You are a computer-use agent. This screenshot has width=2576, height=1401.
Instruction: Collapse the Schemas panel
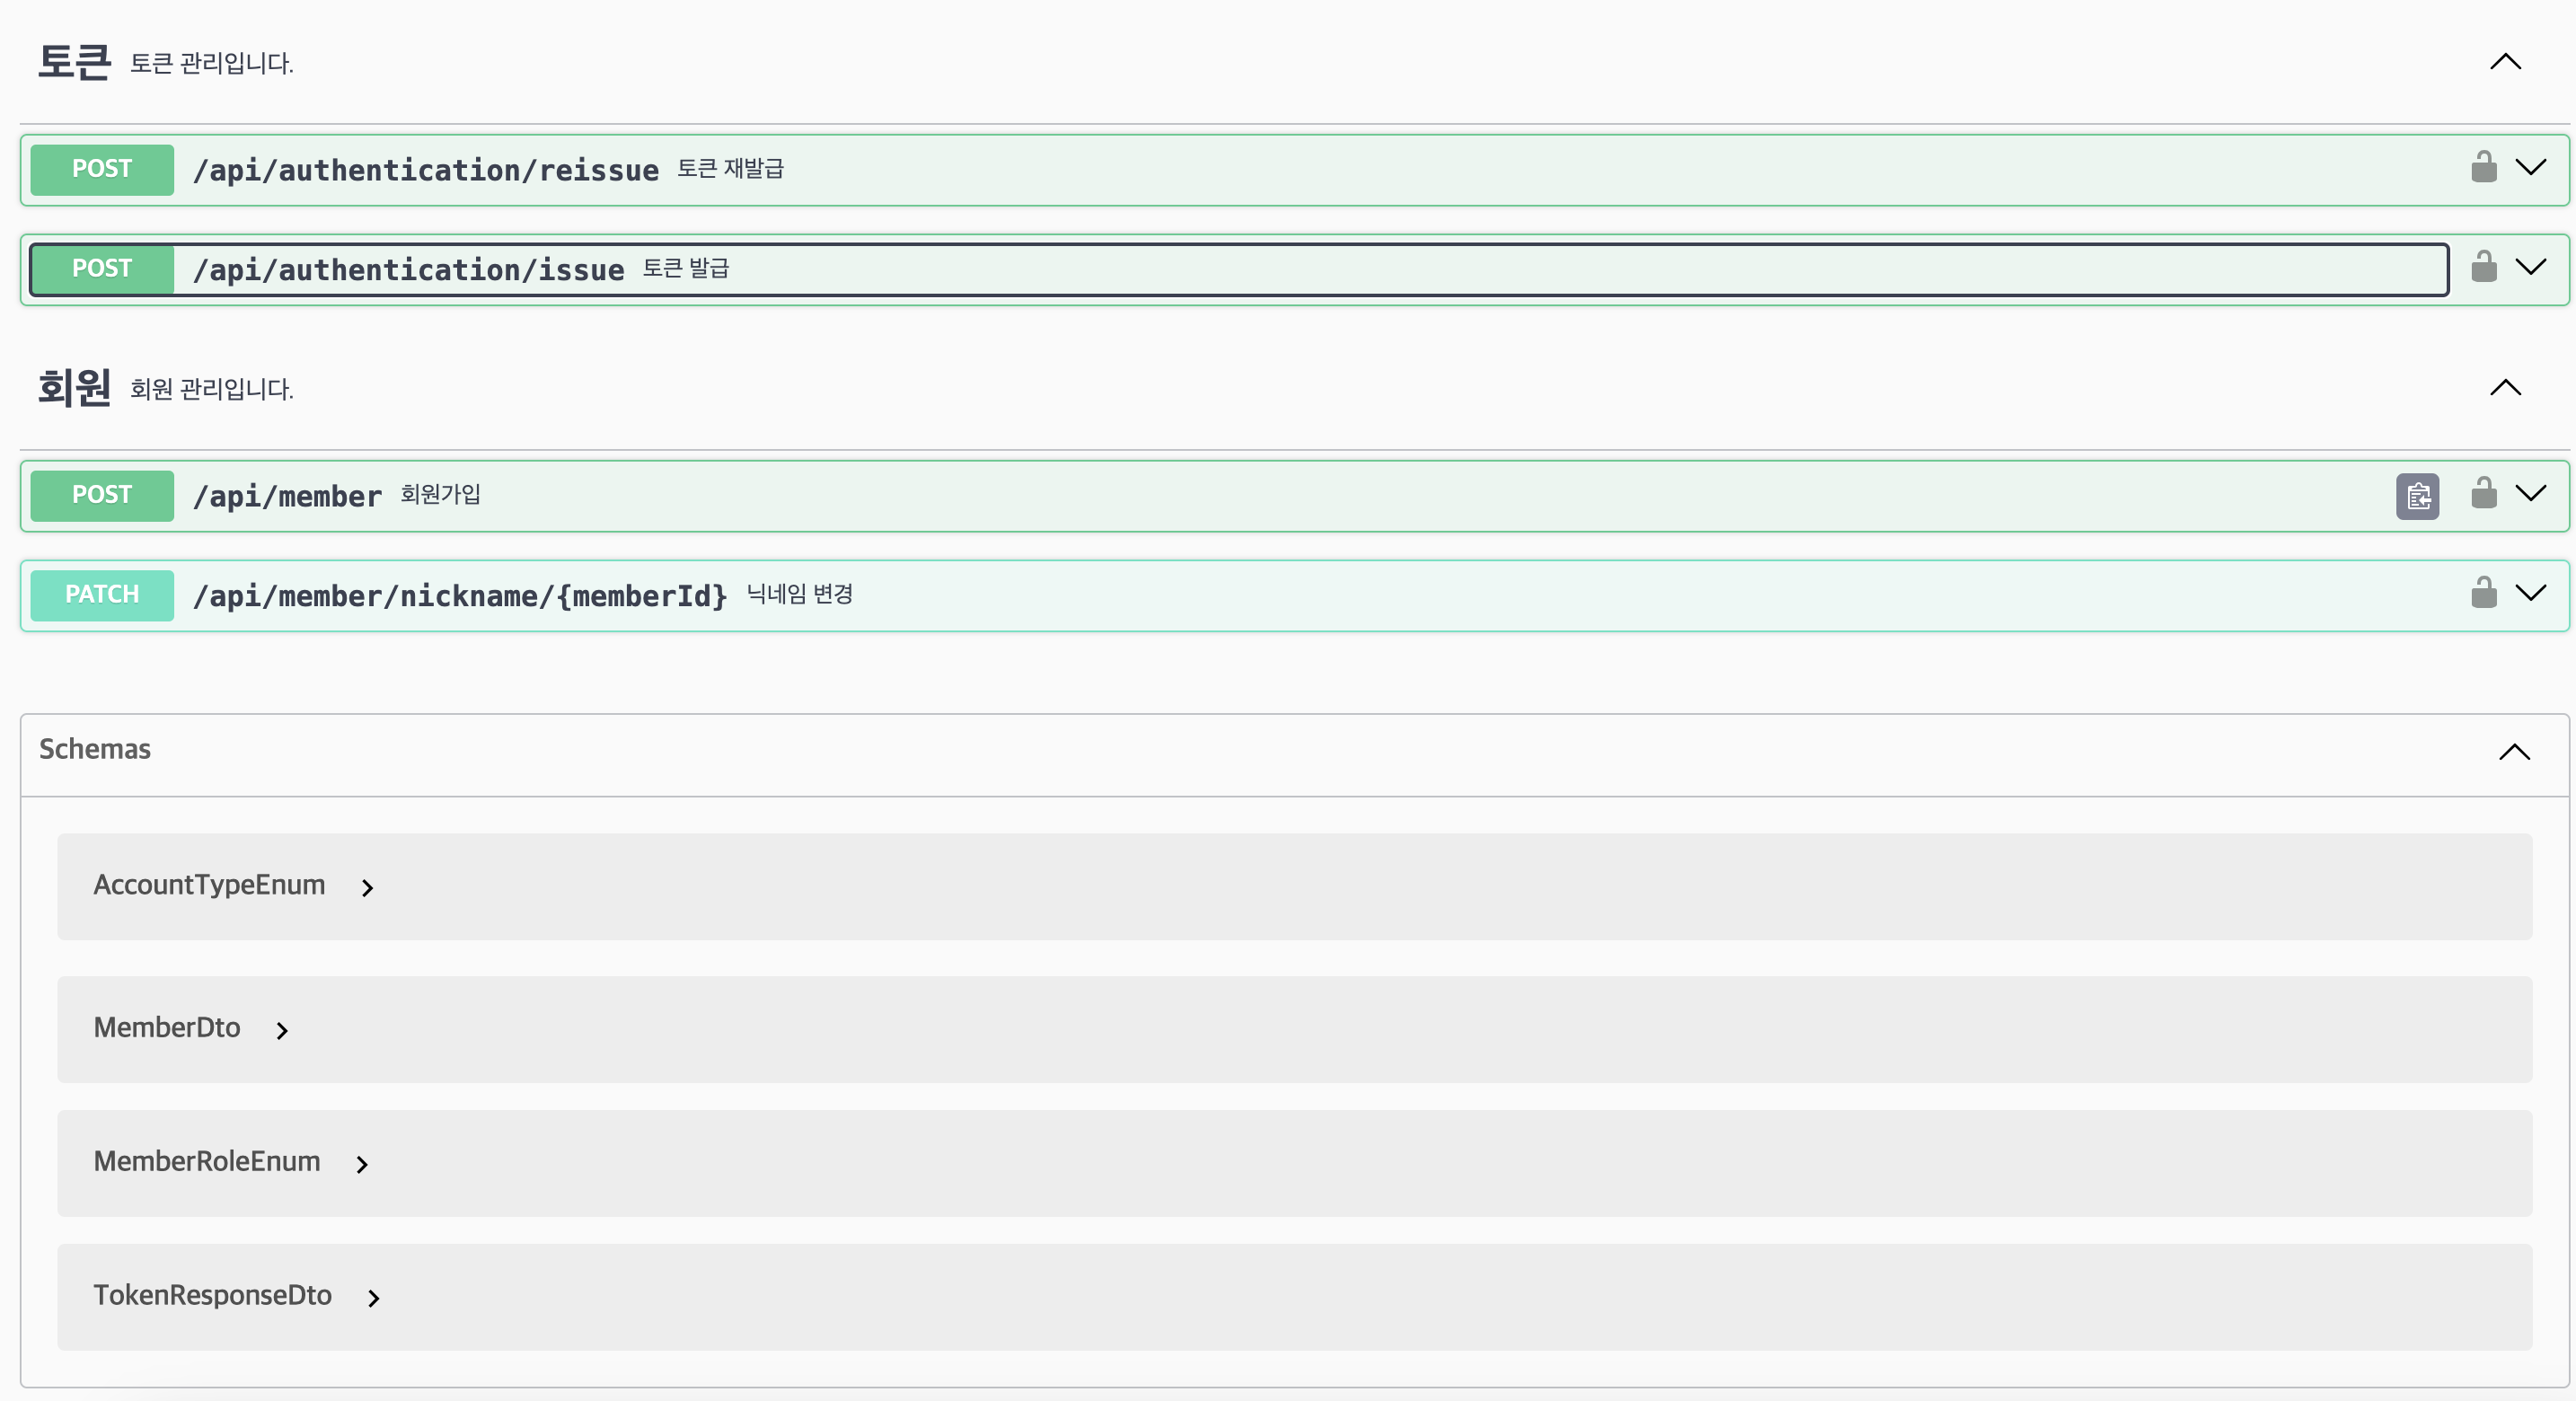pos(2515,752)
